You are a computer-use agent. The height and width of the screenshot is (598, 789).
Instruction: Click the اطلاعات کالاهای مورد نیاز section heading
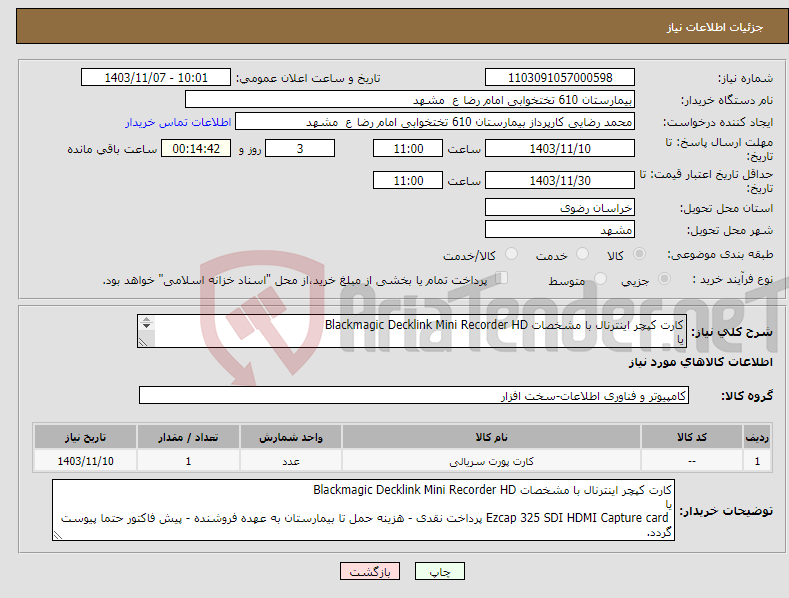(x=700, y=362)
